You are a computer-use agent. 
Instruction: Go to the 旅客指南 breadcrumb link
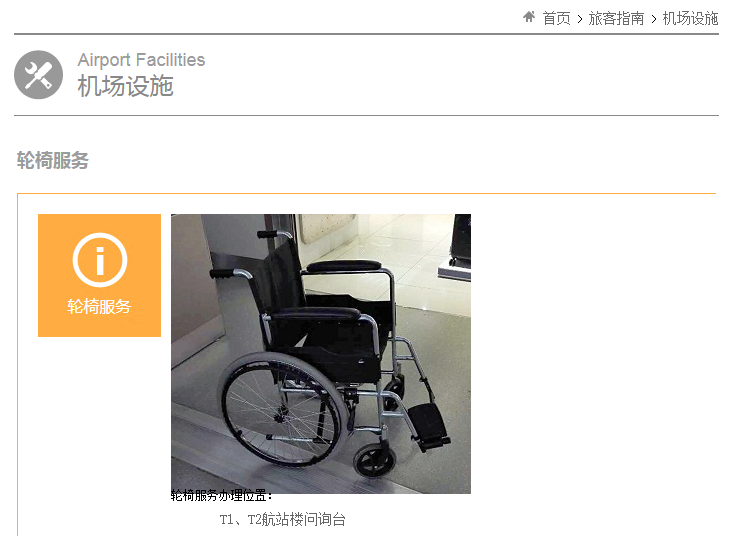click(x=616, y=19)
